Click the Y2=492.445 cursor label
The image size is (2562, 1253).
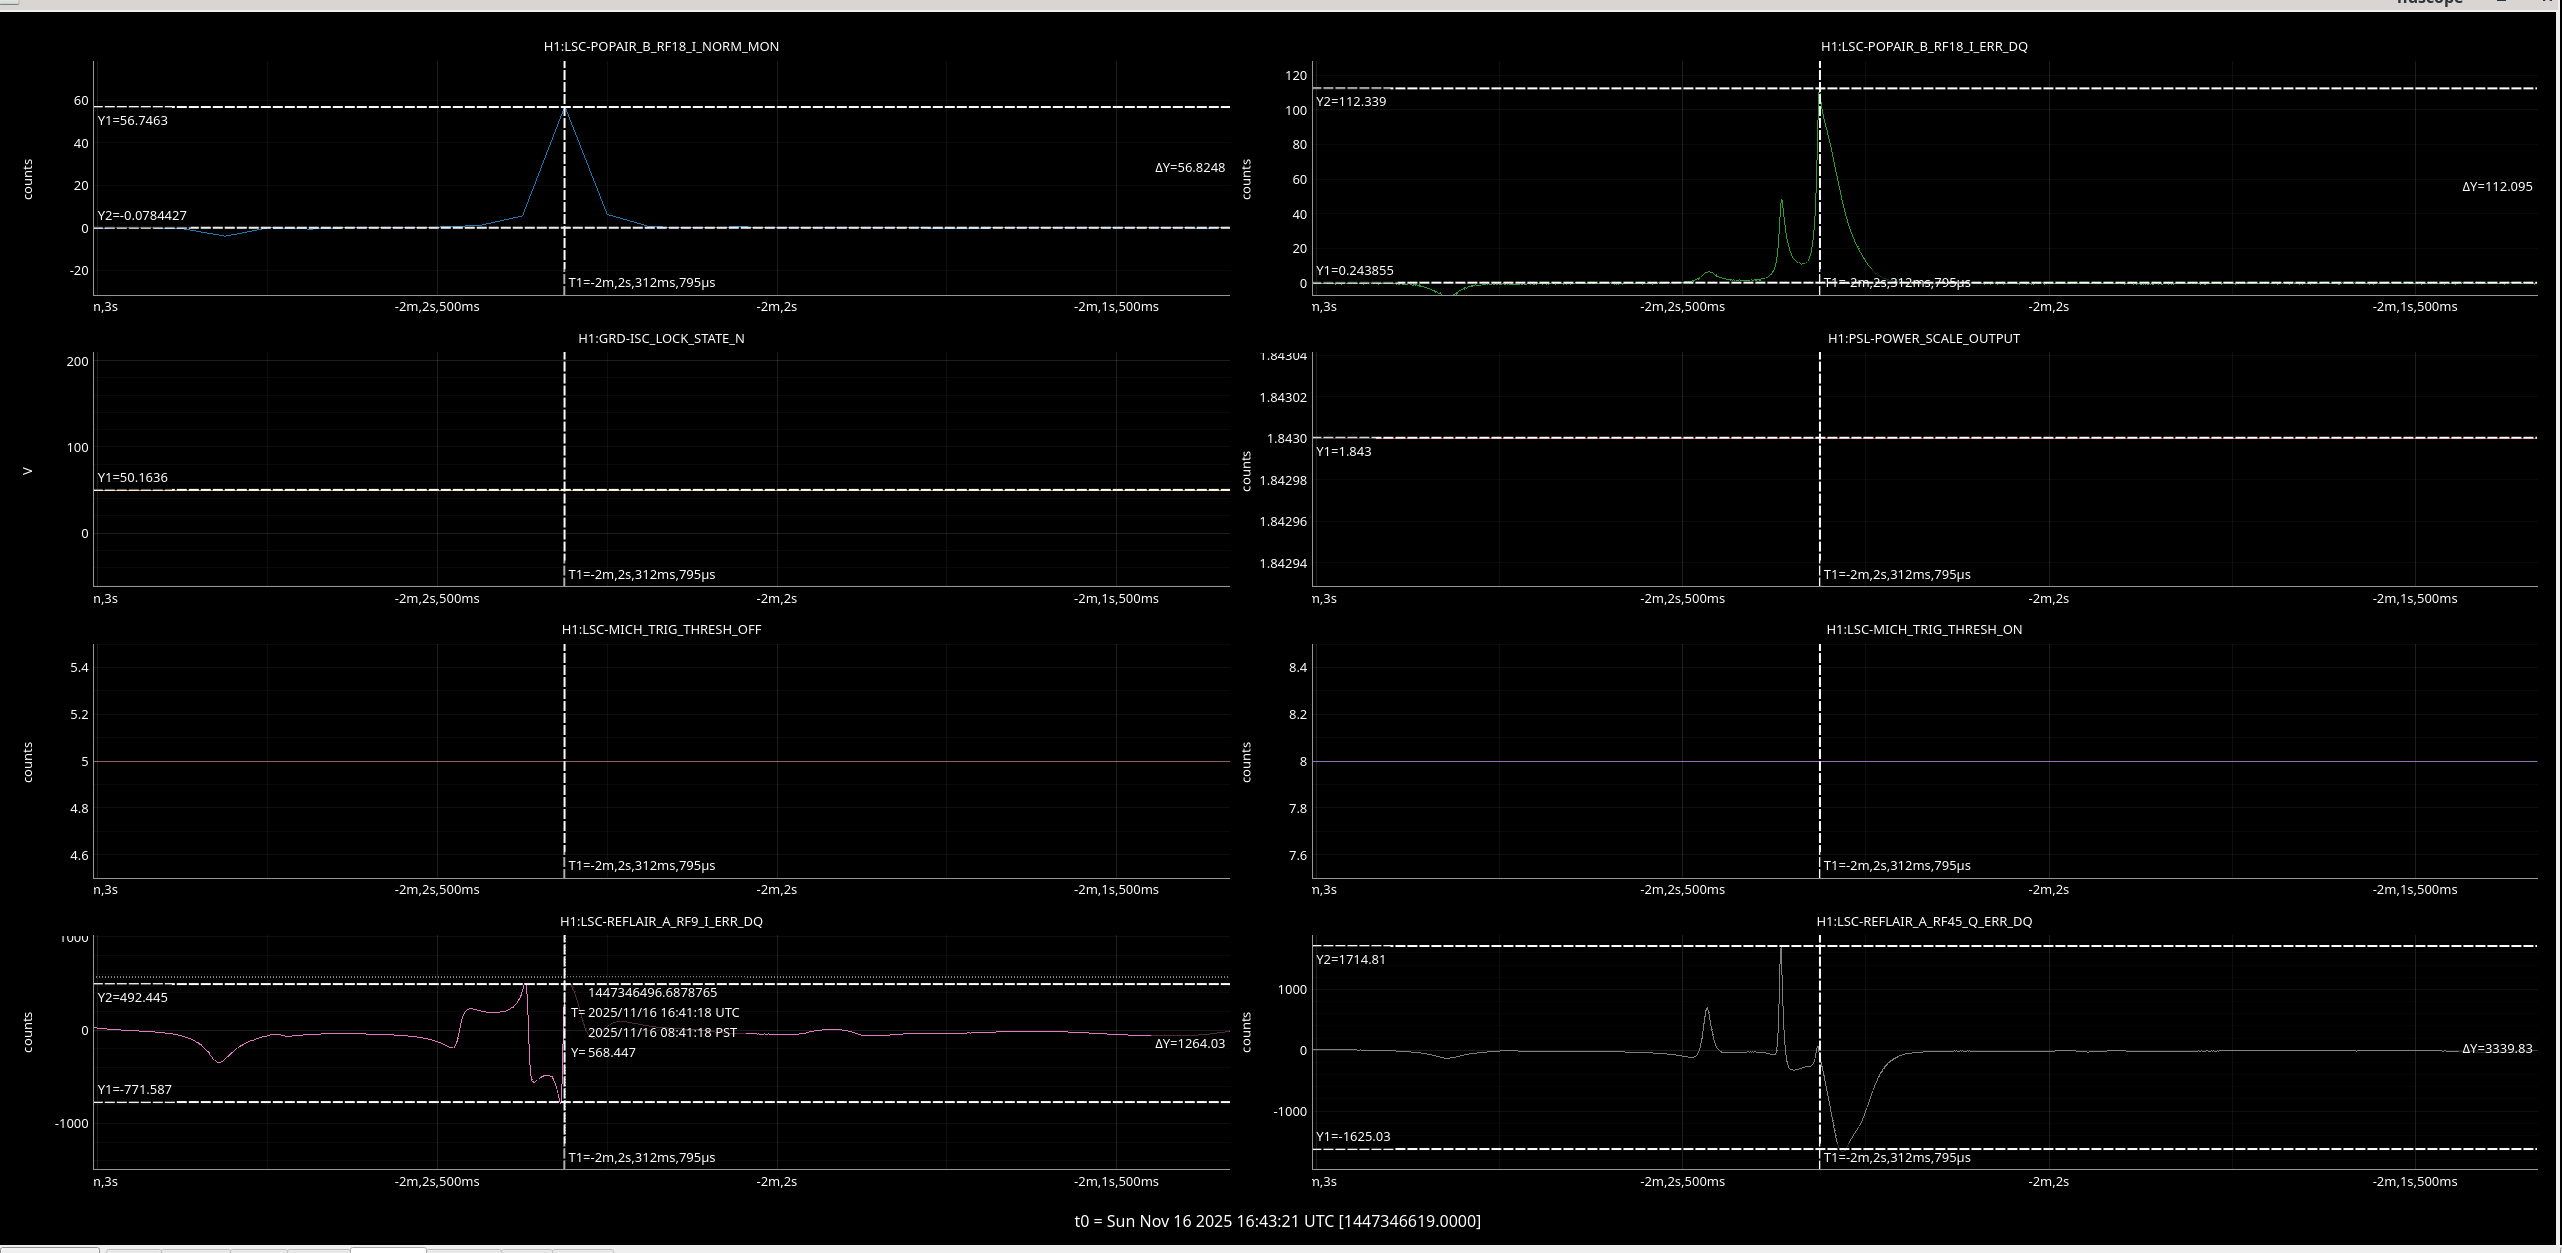pos(132,997)
